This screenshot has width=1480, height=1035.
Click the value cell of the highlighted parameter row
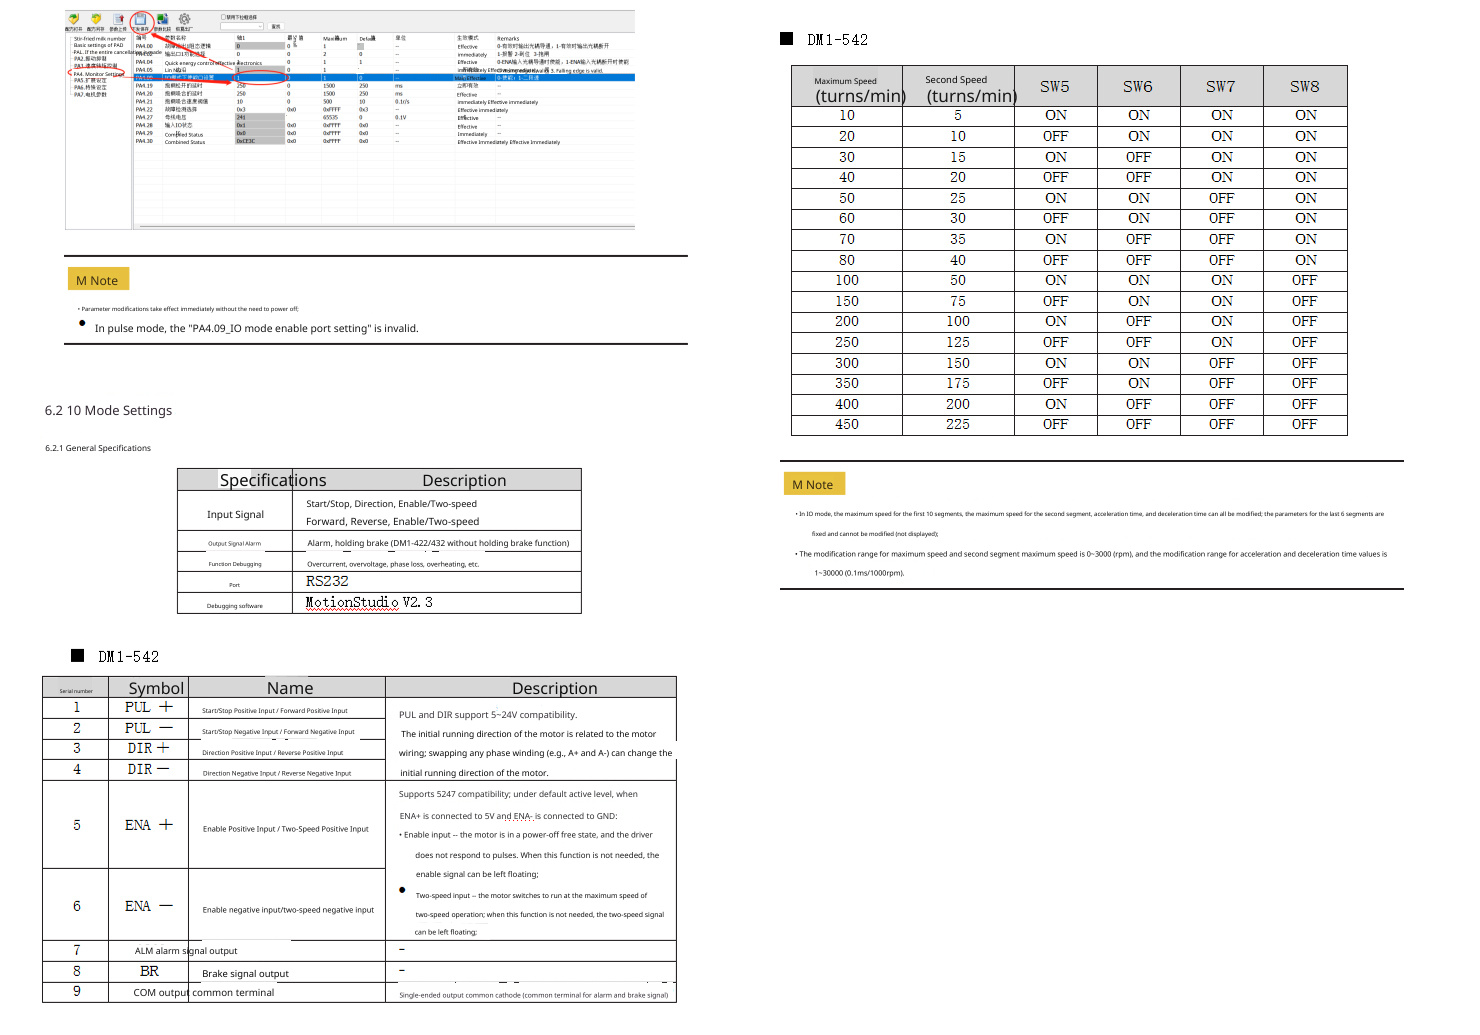(x=260, y=78)
